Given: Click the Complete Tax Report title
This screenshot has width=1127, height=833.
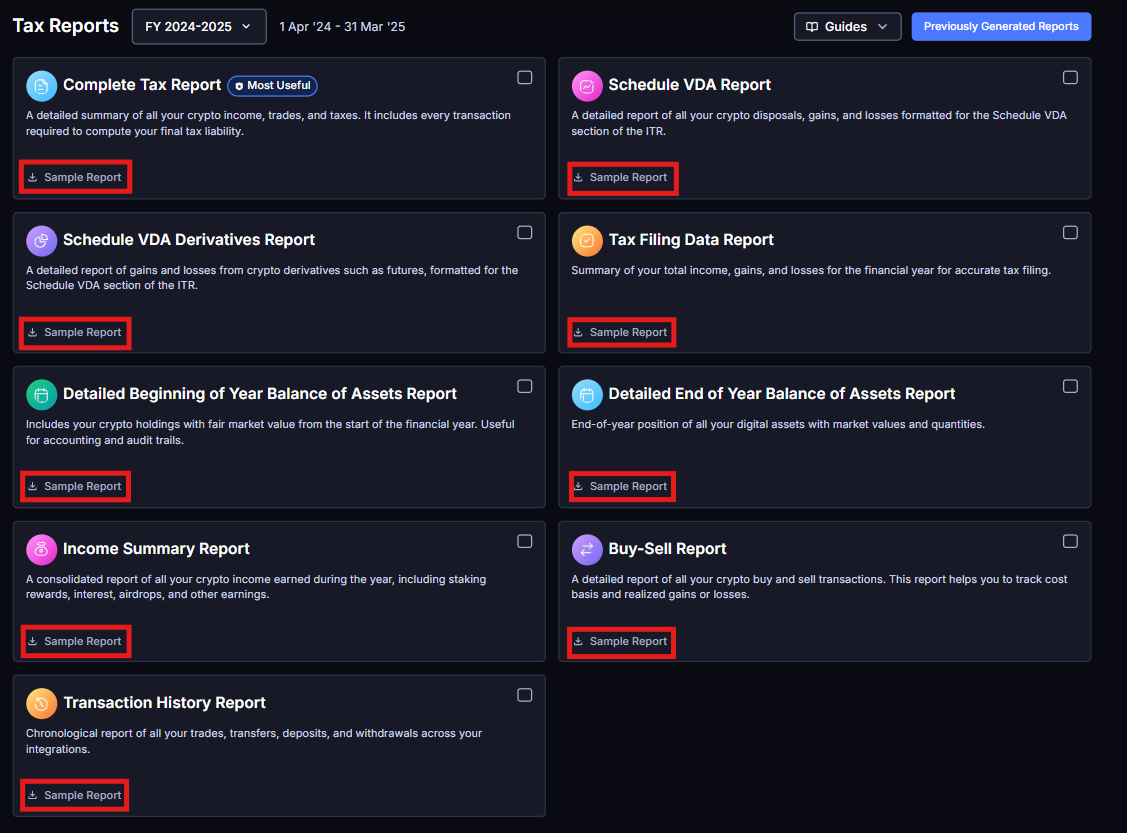Looking at the screenshot, I should pos(142,85).
